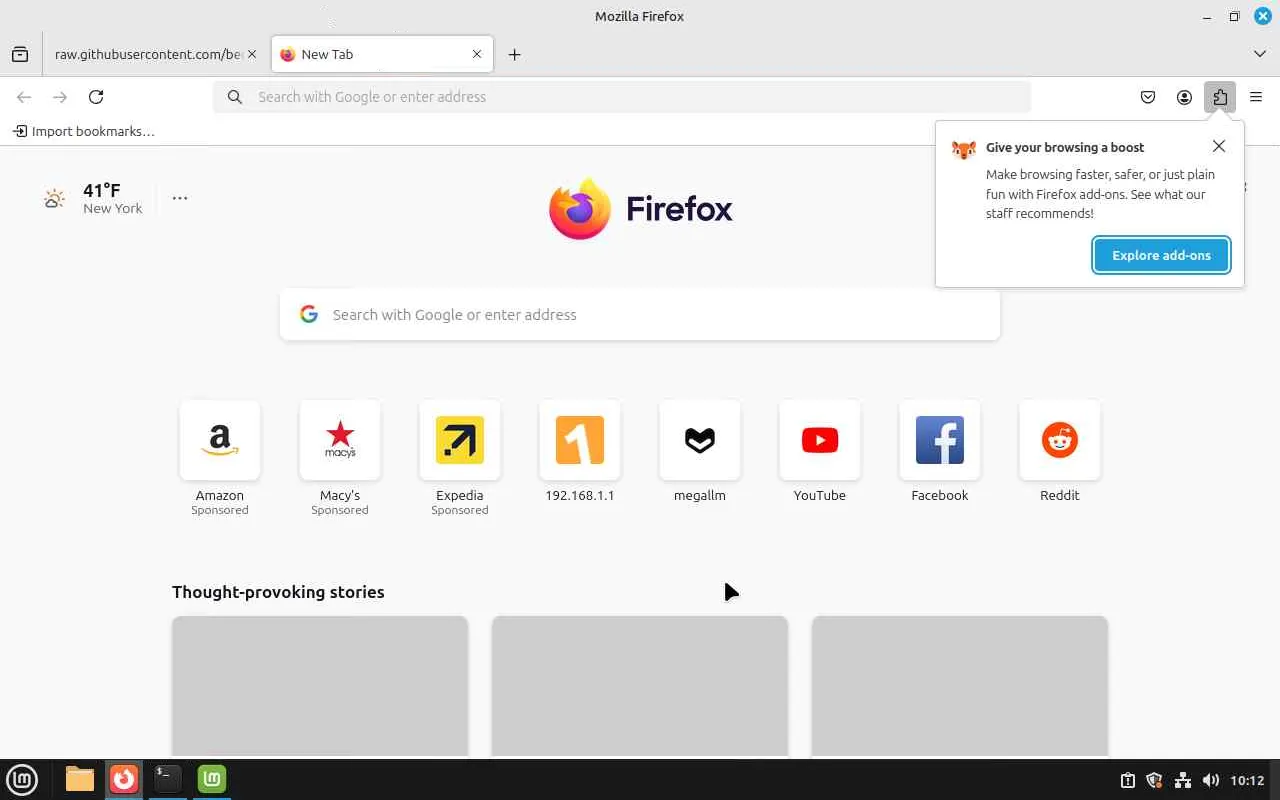Close the New Tab tab
Viewport: 1280px width, 800px height.
coord(477,54)
